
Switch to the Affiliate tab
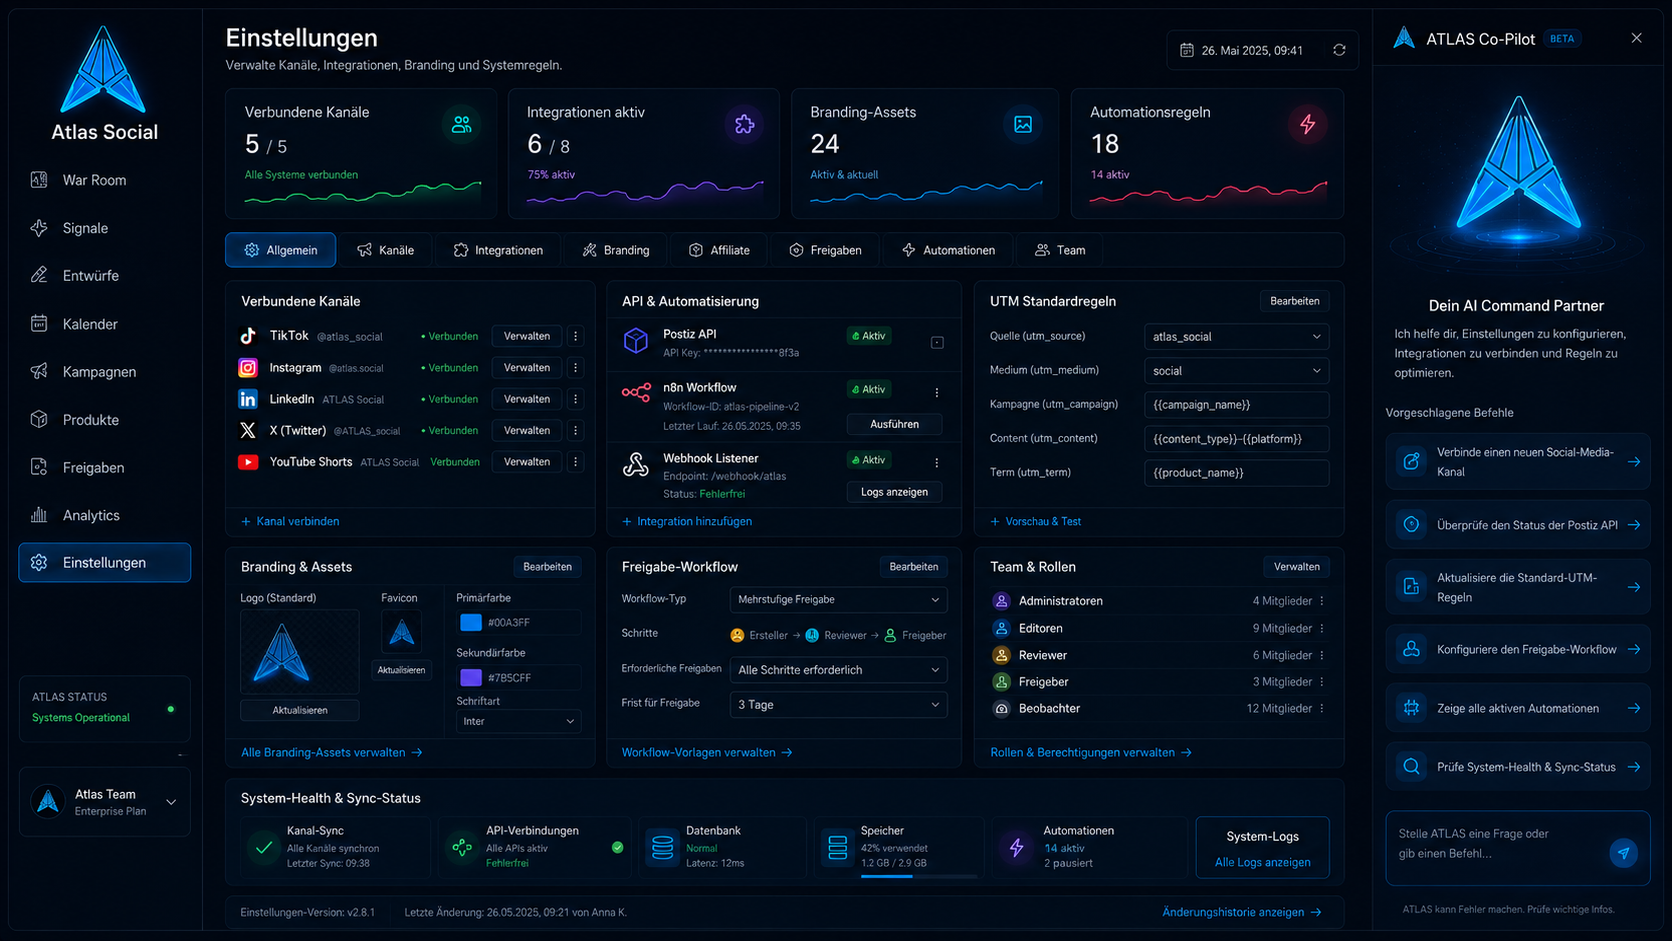719,250
